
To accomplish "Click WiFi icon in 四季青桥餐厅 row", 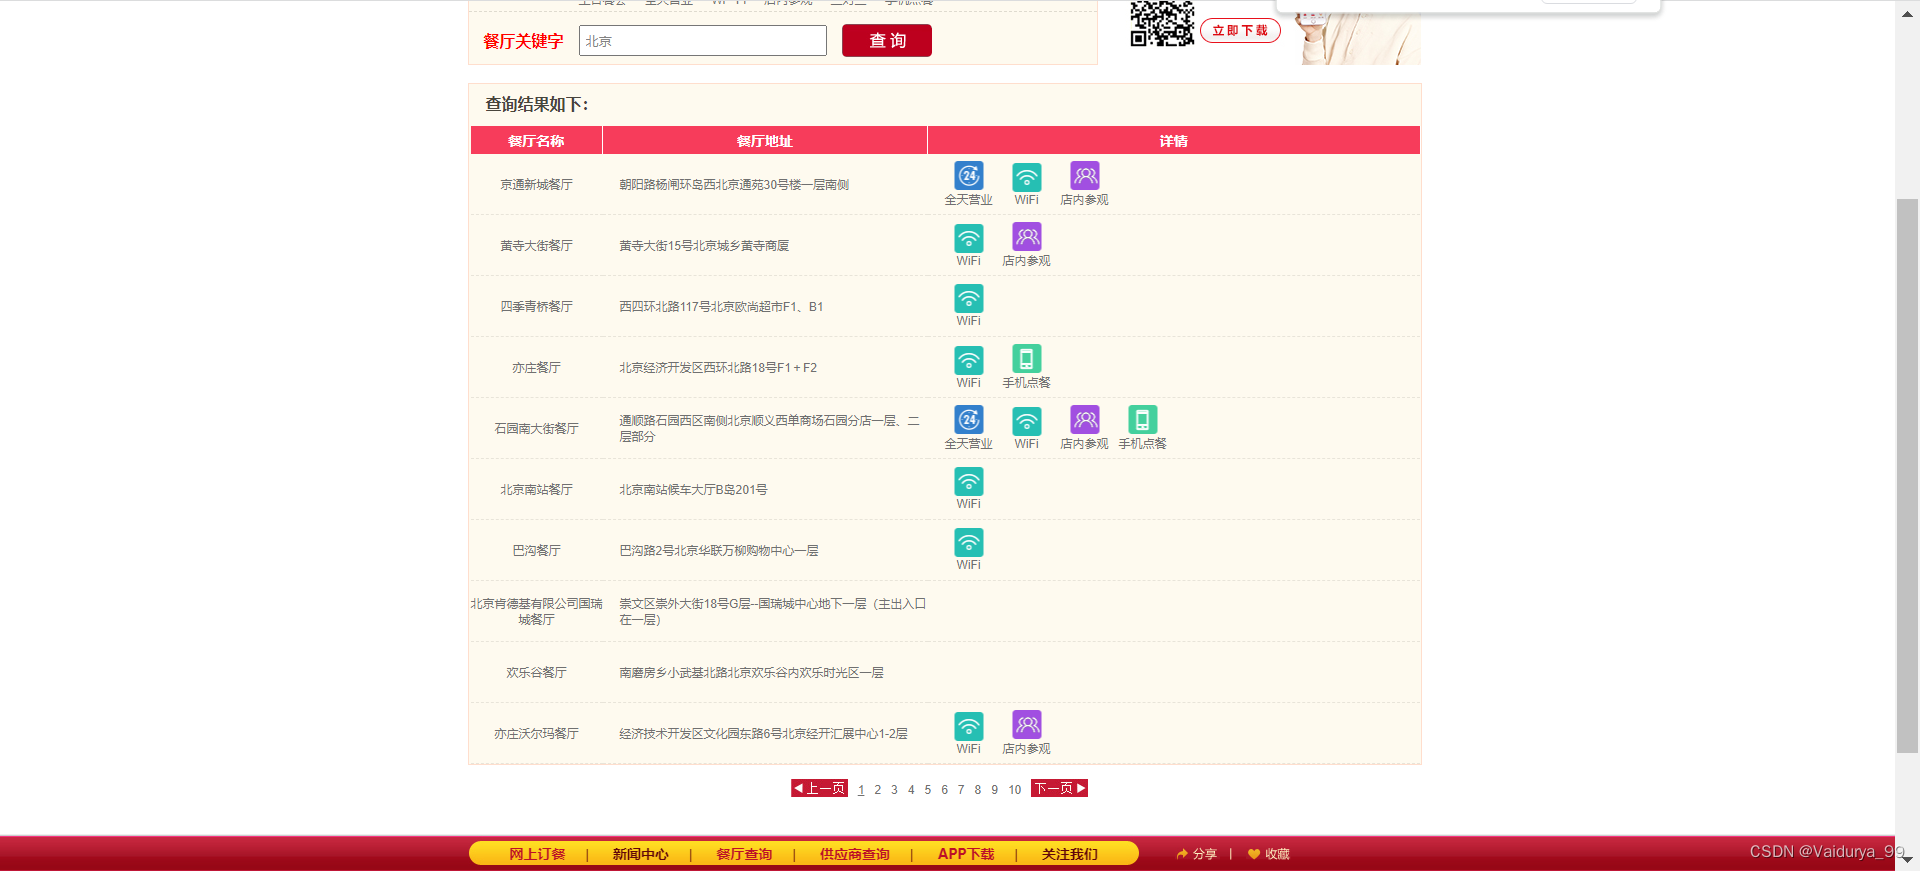I will click(968, 298).
